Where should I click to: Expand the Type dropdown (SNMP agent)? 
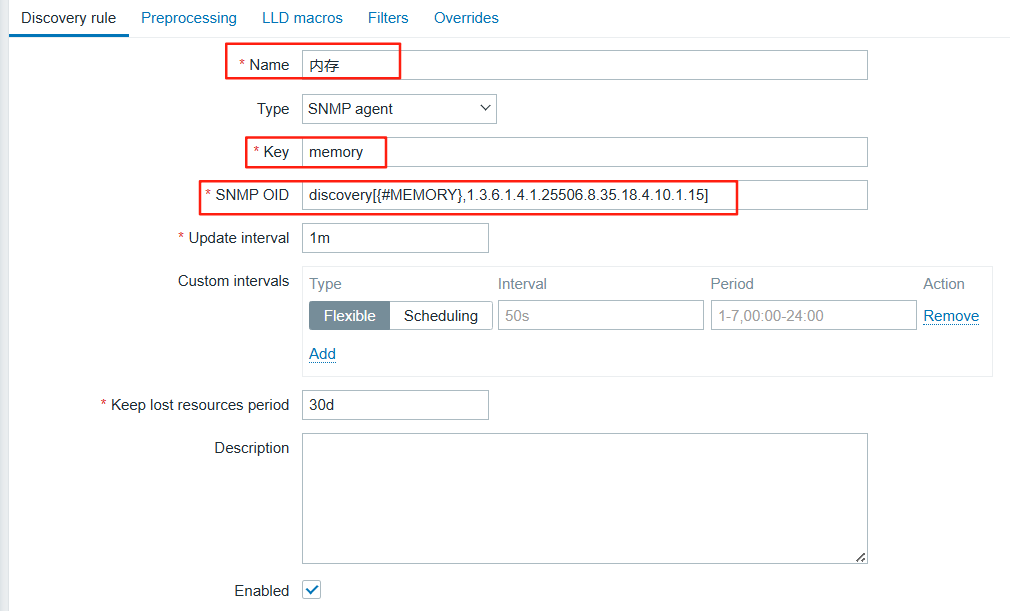[x=398, y=109]
